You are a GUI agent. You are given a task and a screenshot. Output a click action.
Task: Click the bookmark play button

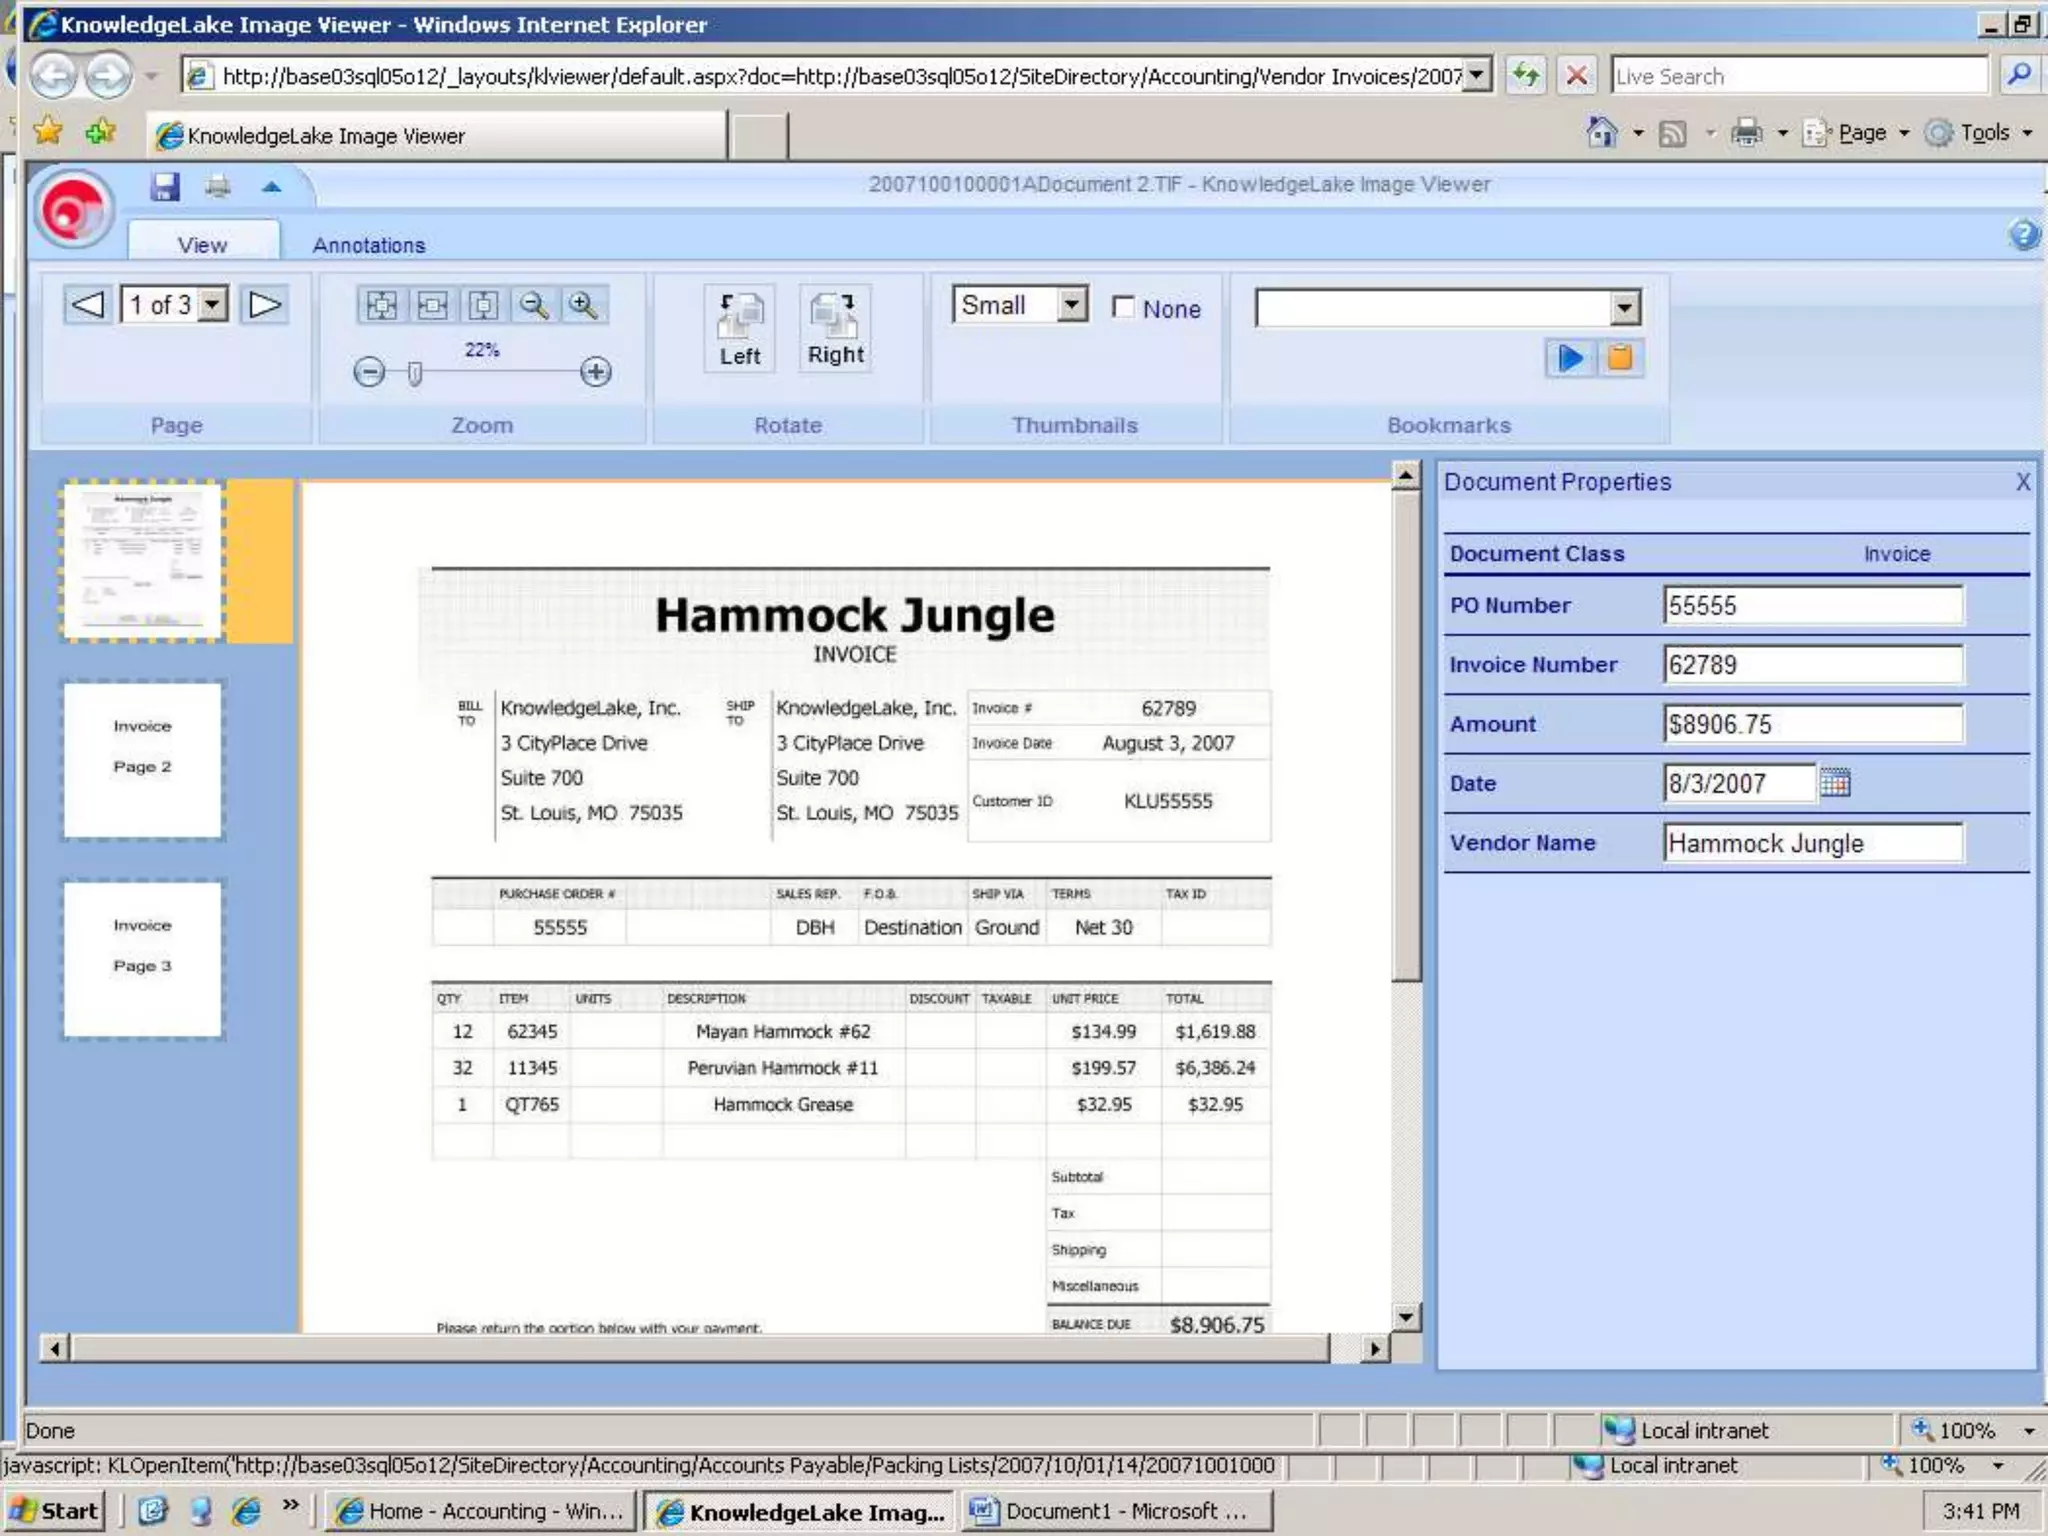[x=1570, y=358]
